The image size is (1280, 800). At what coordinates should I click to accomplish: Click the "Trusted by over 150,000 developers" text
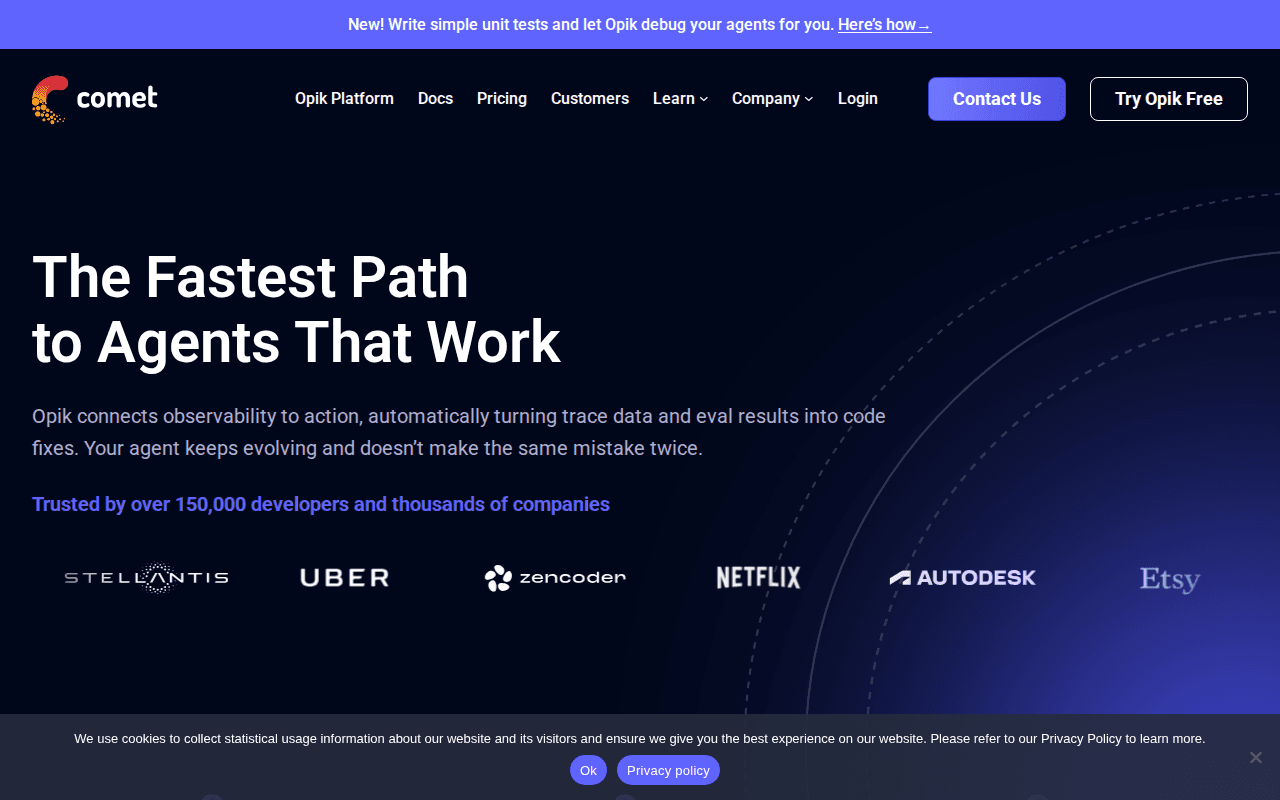point(321,504)
